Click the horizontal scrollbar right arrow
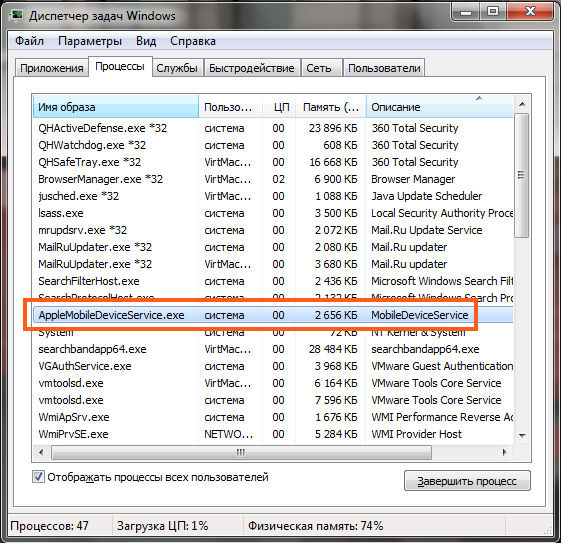Viewport: 561px width, 543px height. 504,452
